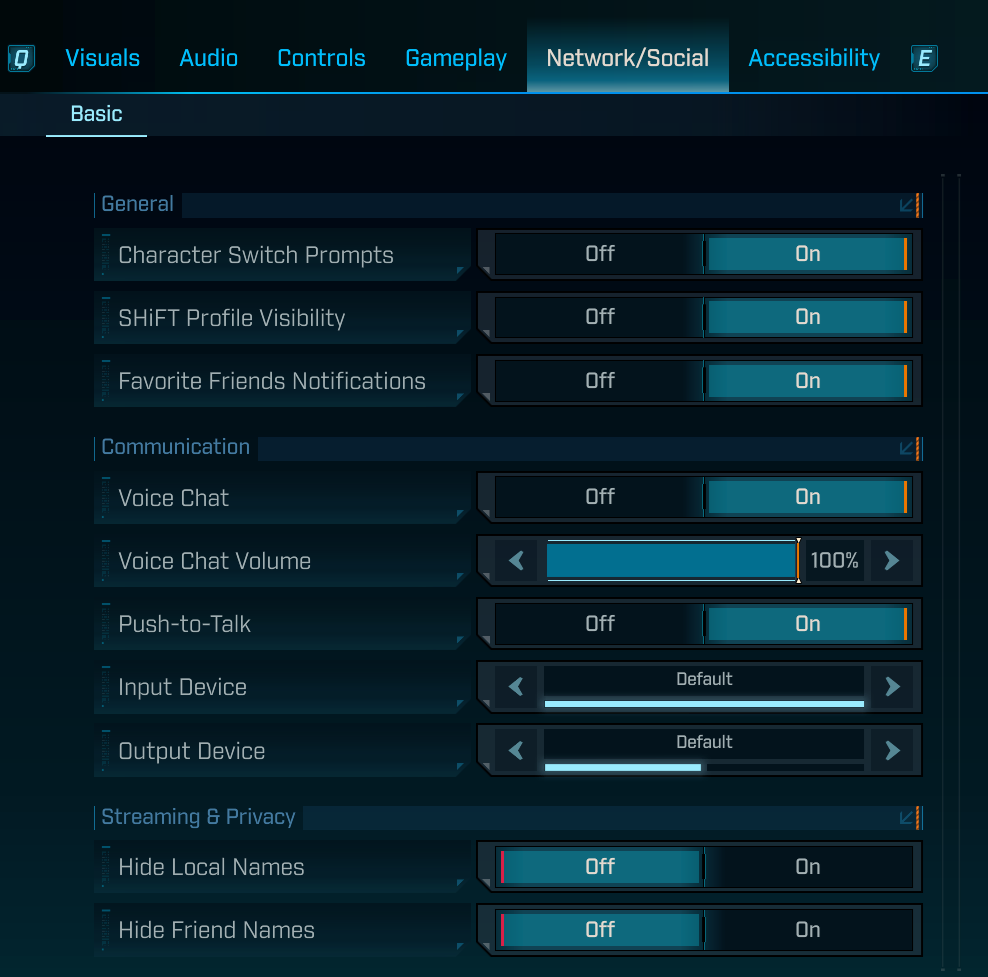Set Hide Local Names to Off

599,867
